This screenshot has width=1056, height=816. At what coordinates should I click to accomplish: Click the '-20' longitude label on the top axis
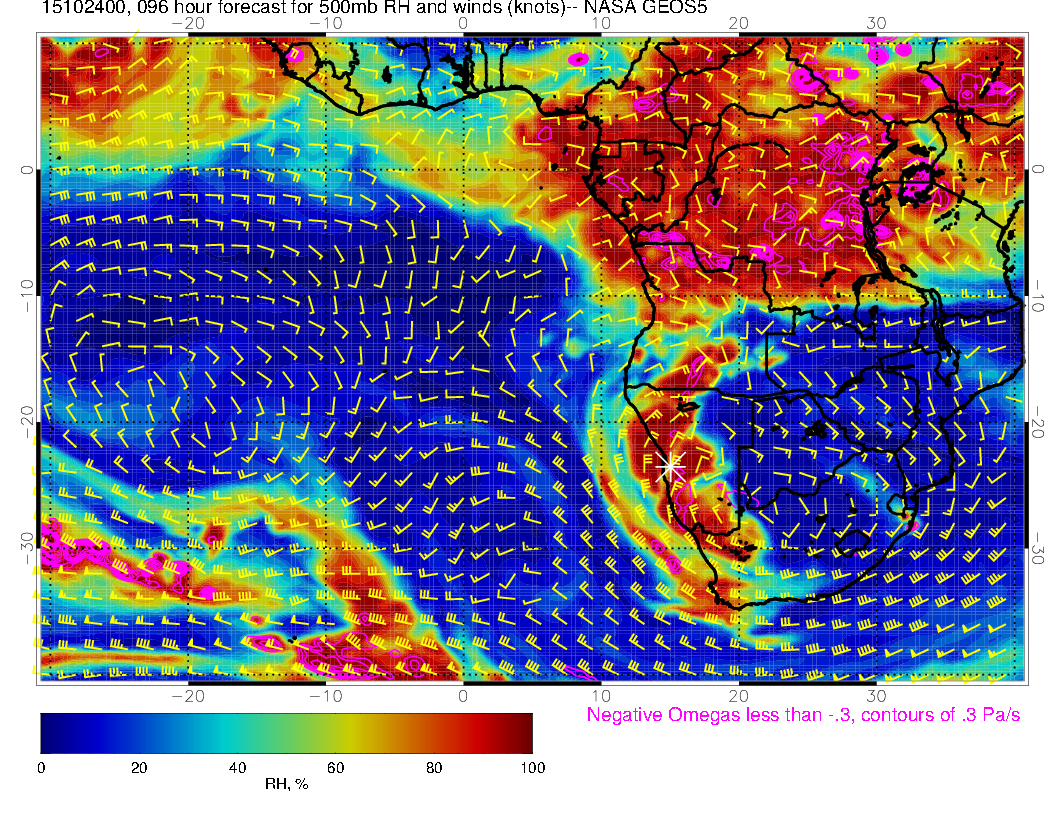click(187, 23)
